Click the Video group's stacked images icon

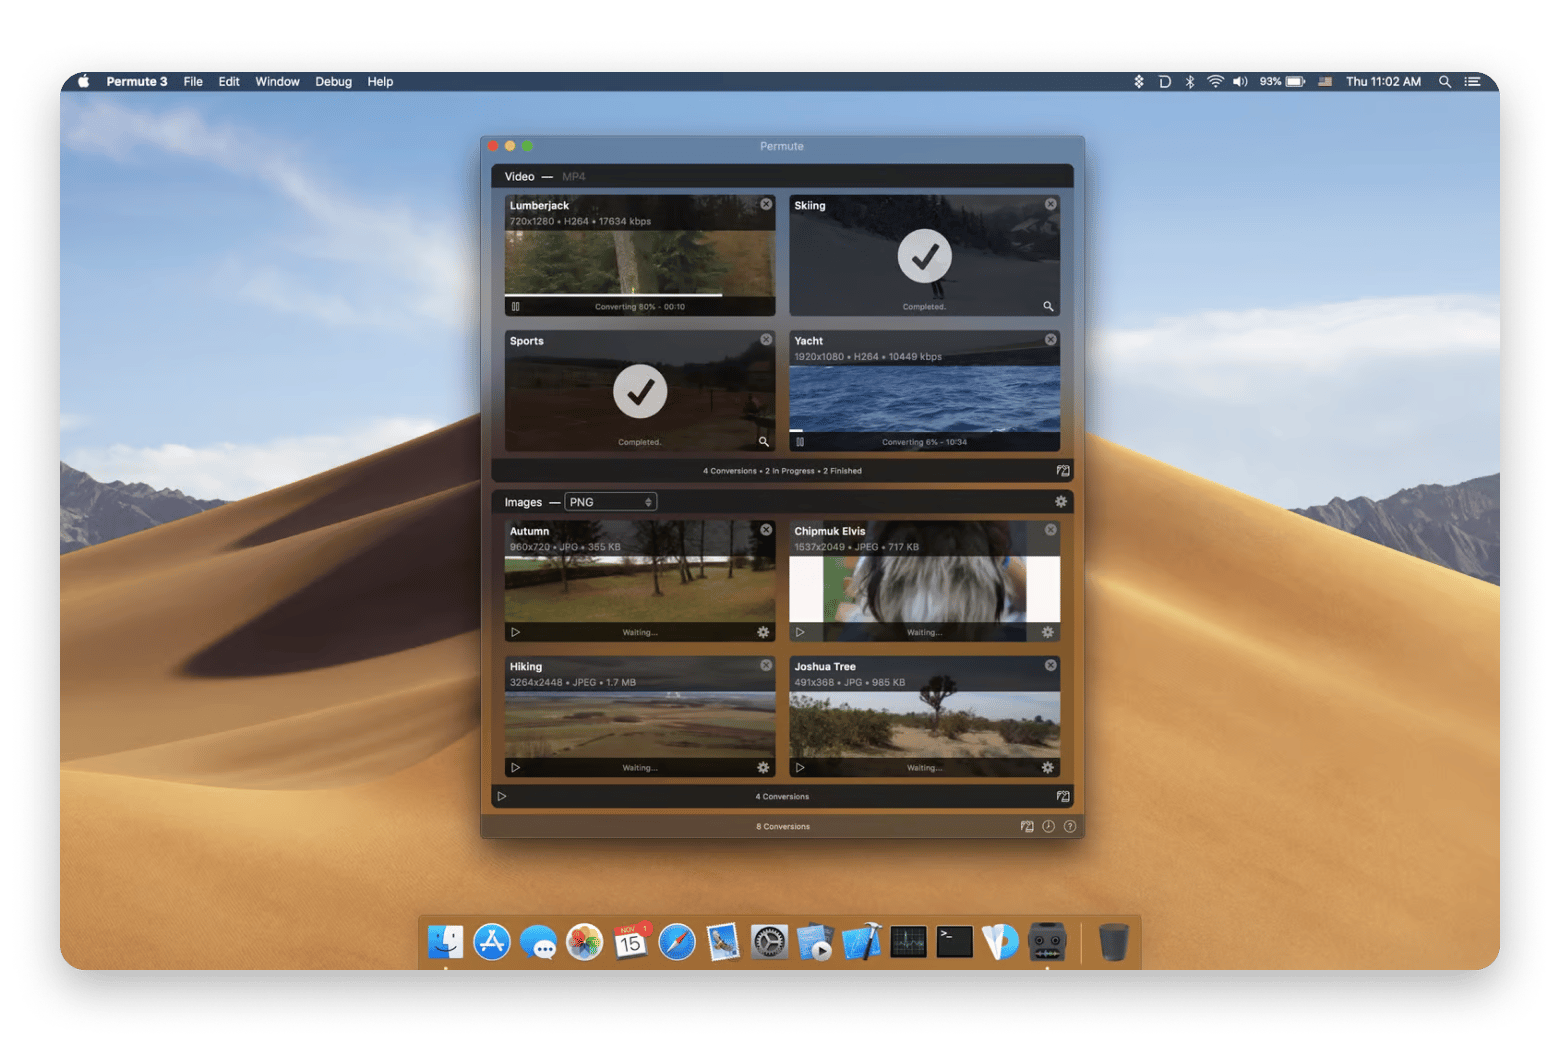point(1063,471)
